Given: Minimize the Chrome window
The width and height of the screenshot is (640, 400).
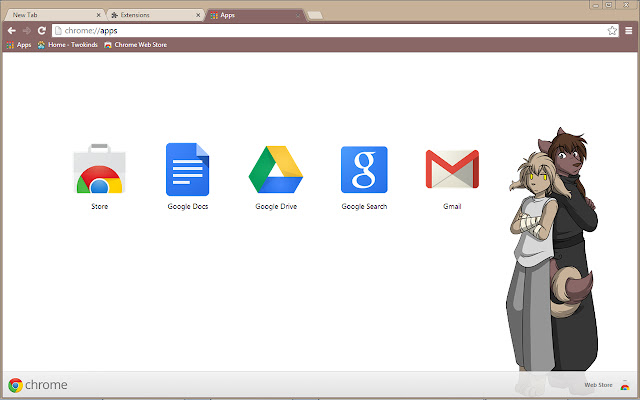Looking at the screenshot, I should click(596, 5).
